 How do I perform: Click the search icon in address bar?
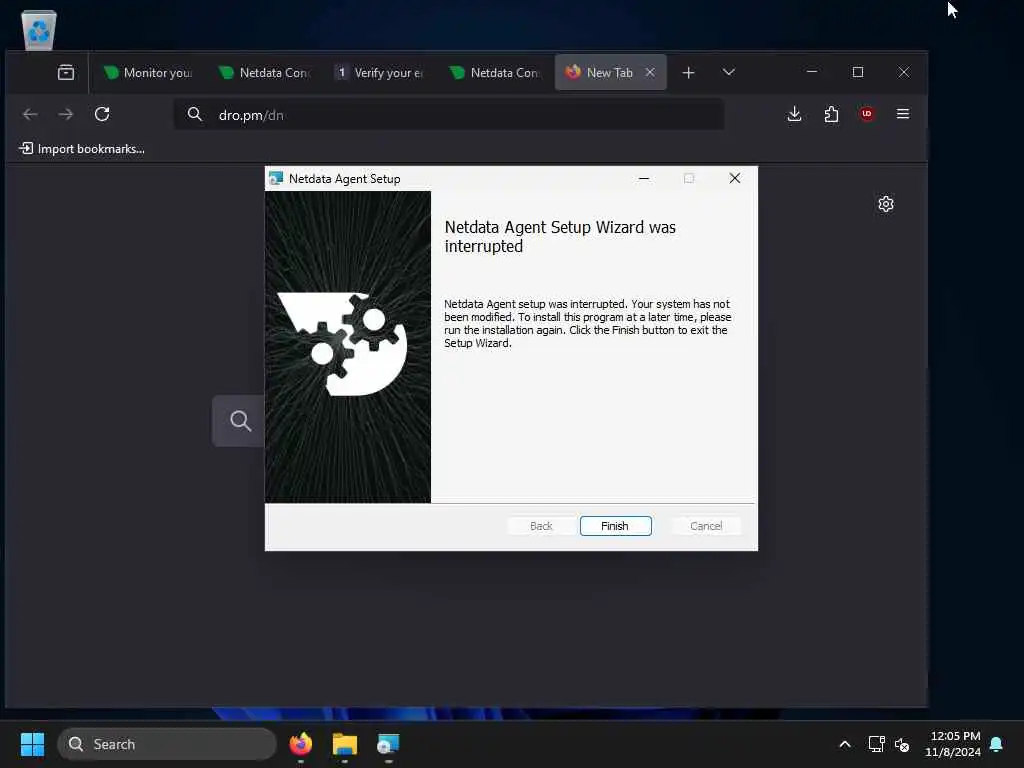pos(195,115)
